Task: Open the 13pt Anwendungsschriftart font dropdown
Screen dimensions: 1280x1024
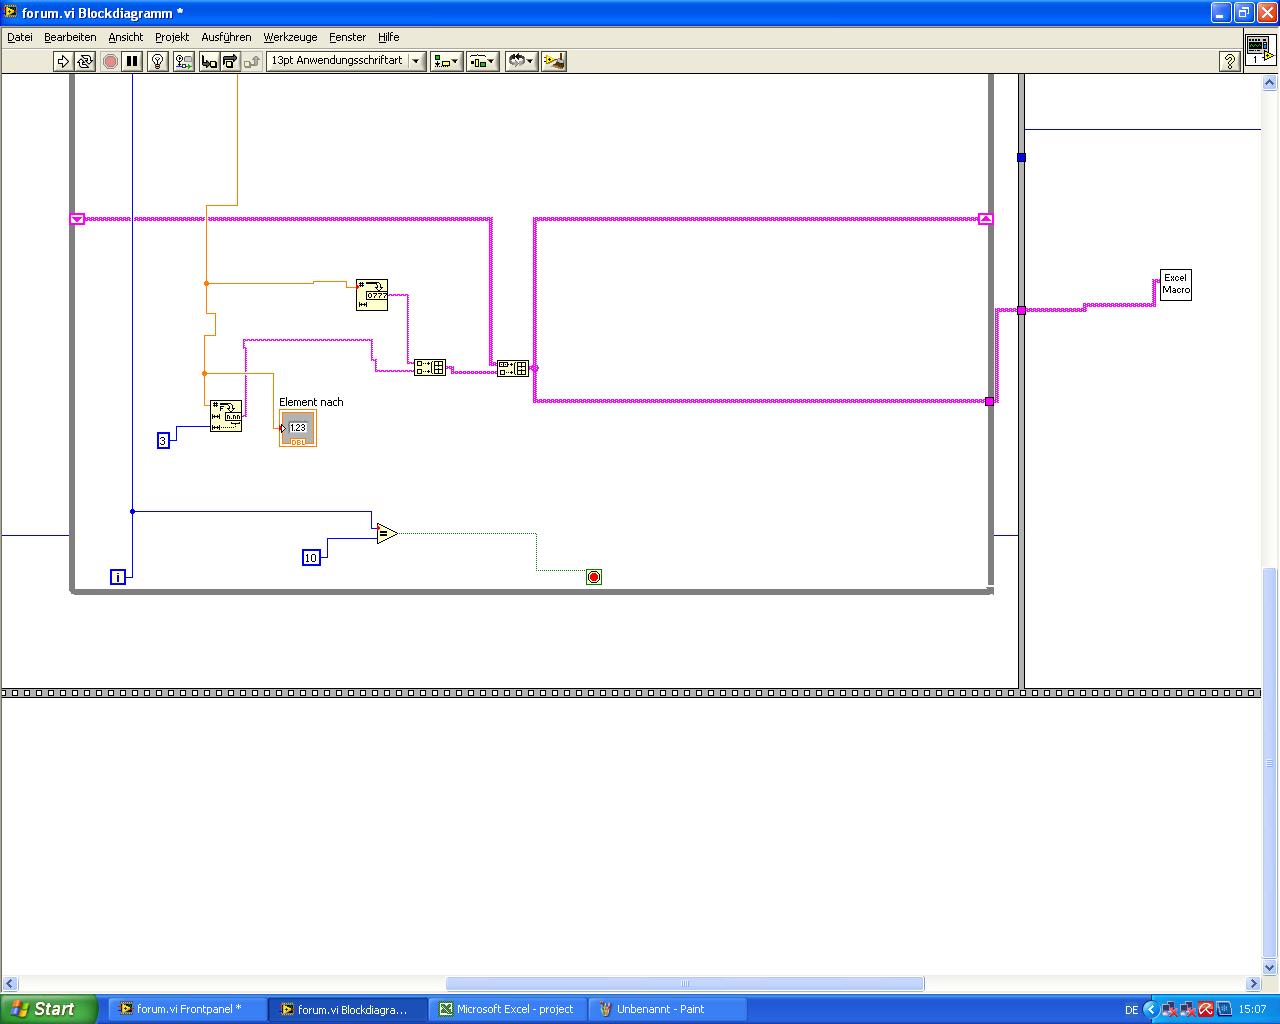Action: (346, 61)
